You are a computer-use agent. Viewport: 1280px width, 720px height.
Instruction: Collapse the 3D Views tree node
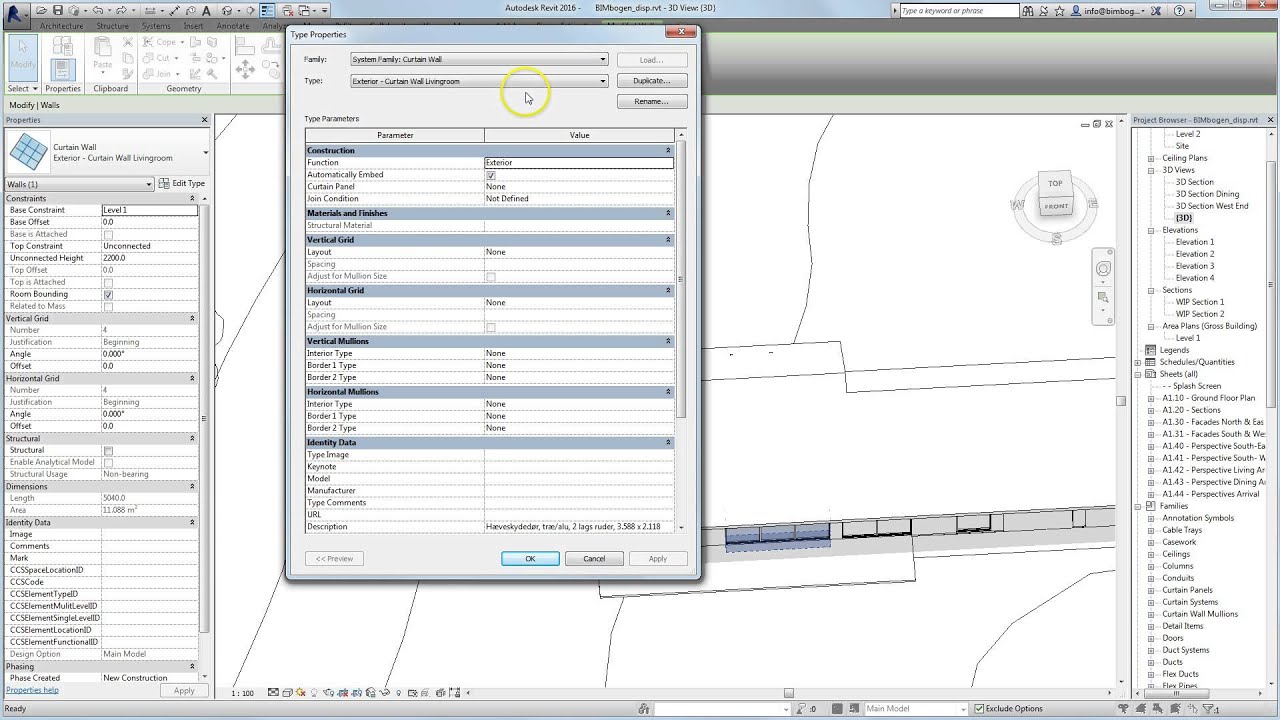pos(1151,170)
